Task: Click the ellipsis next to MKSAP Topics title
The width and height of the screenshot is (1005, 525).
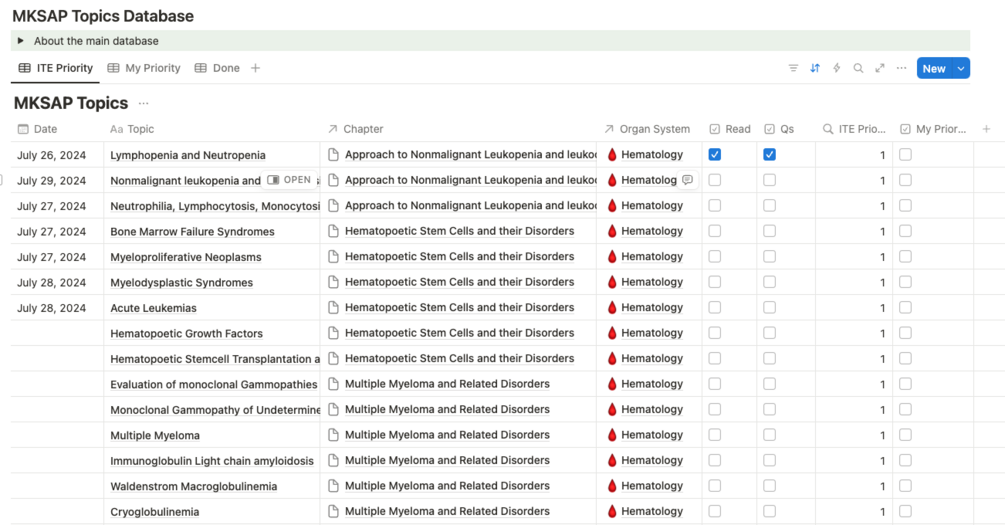Action: tap(144, 103)
